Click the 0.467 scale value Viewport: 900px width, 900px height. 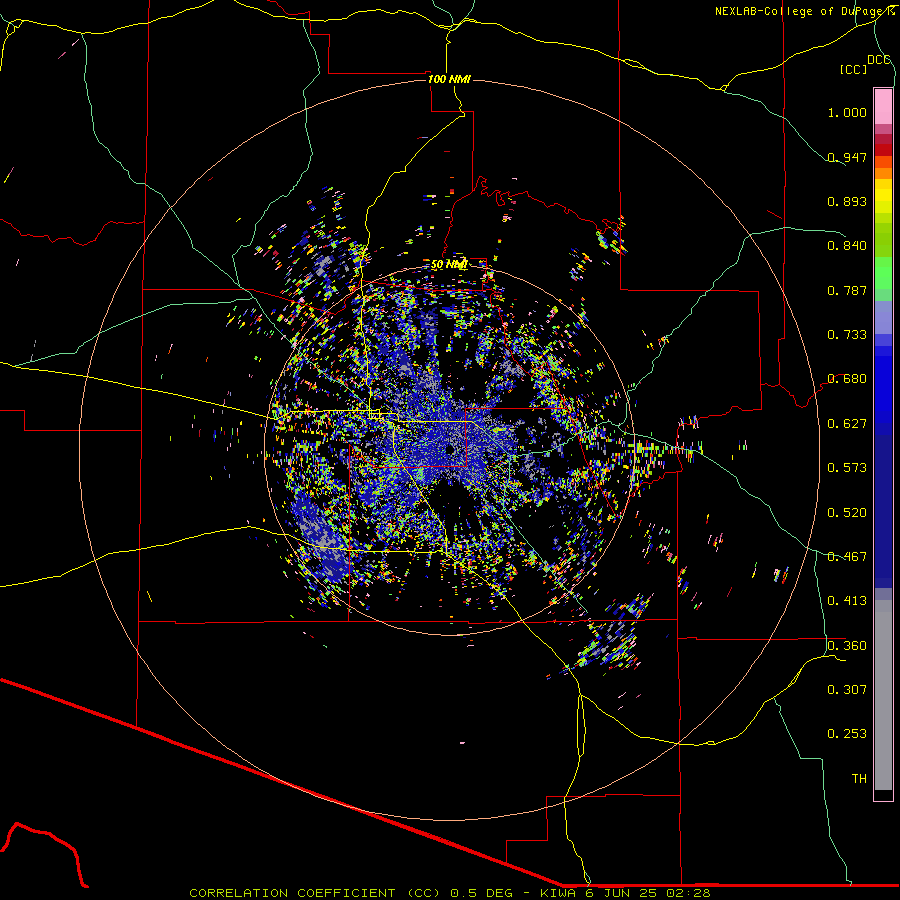tap(847, 557)
